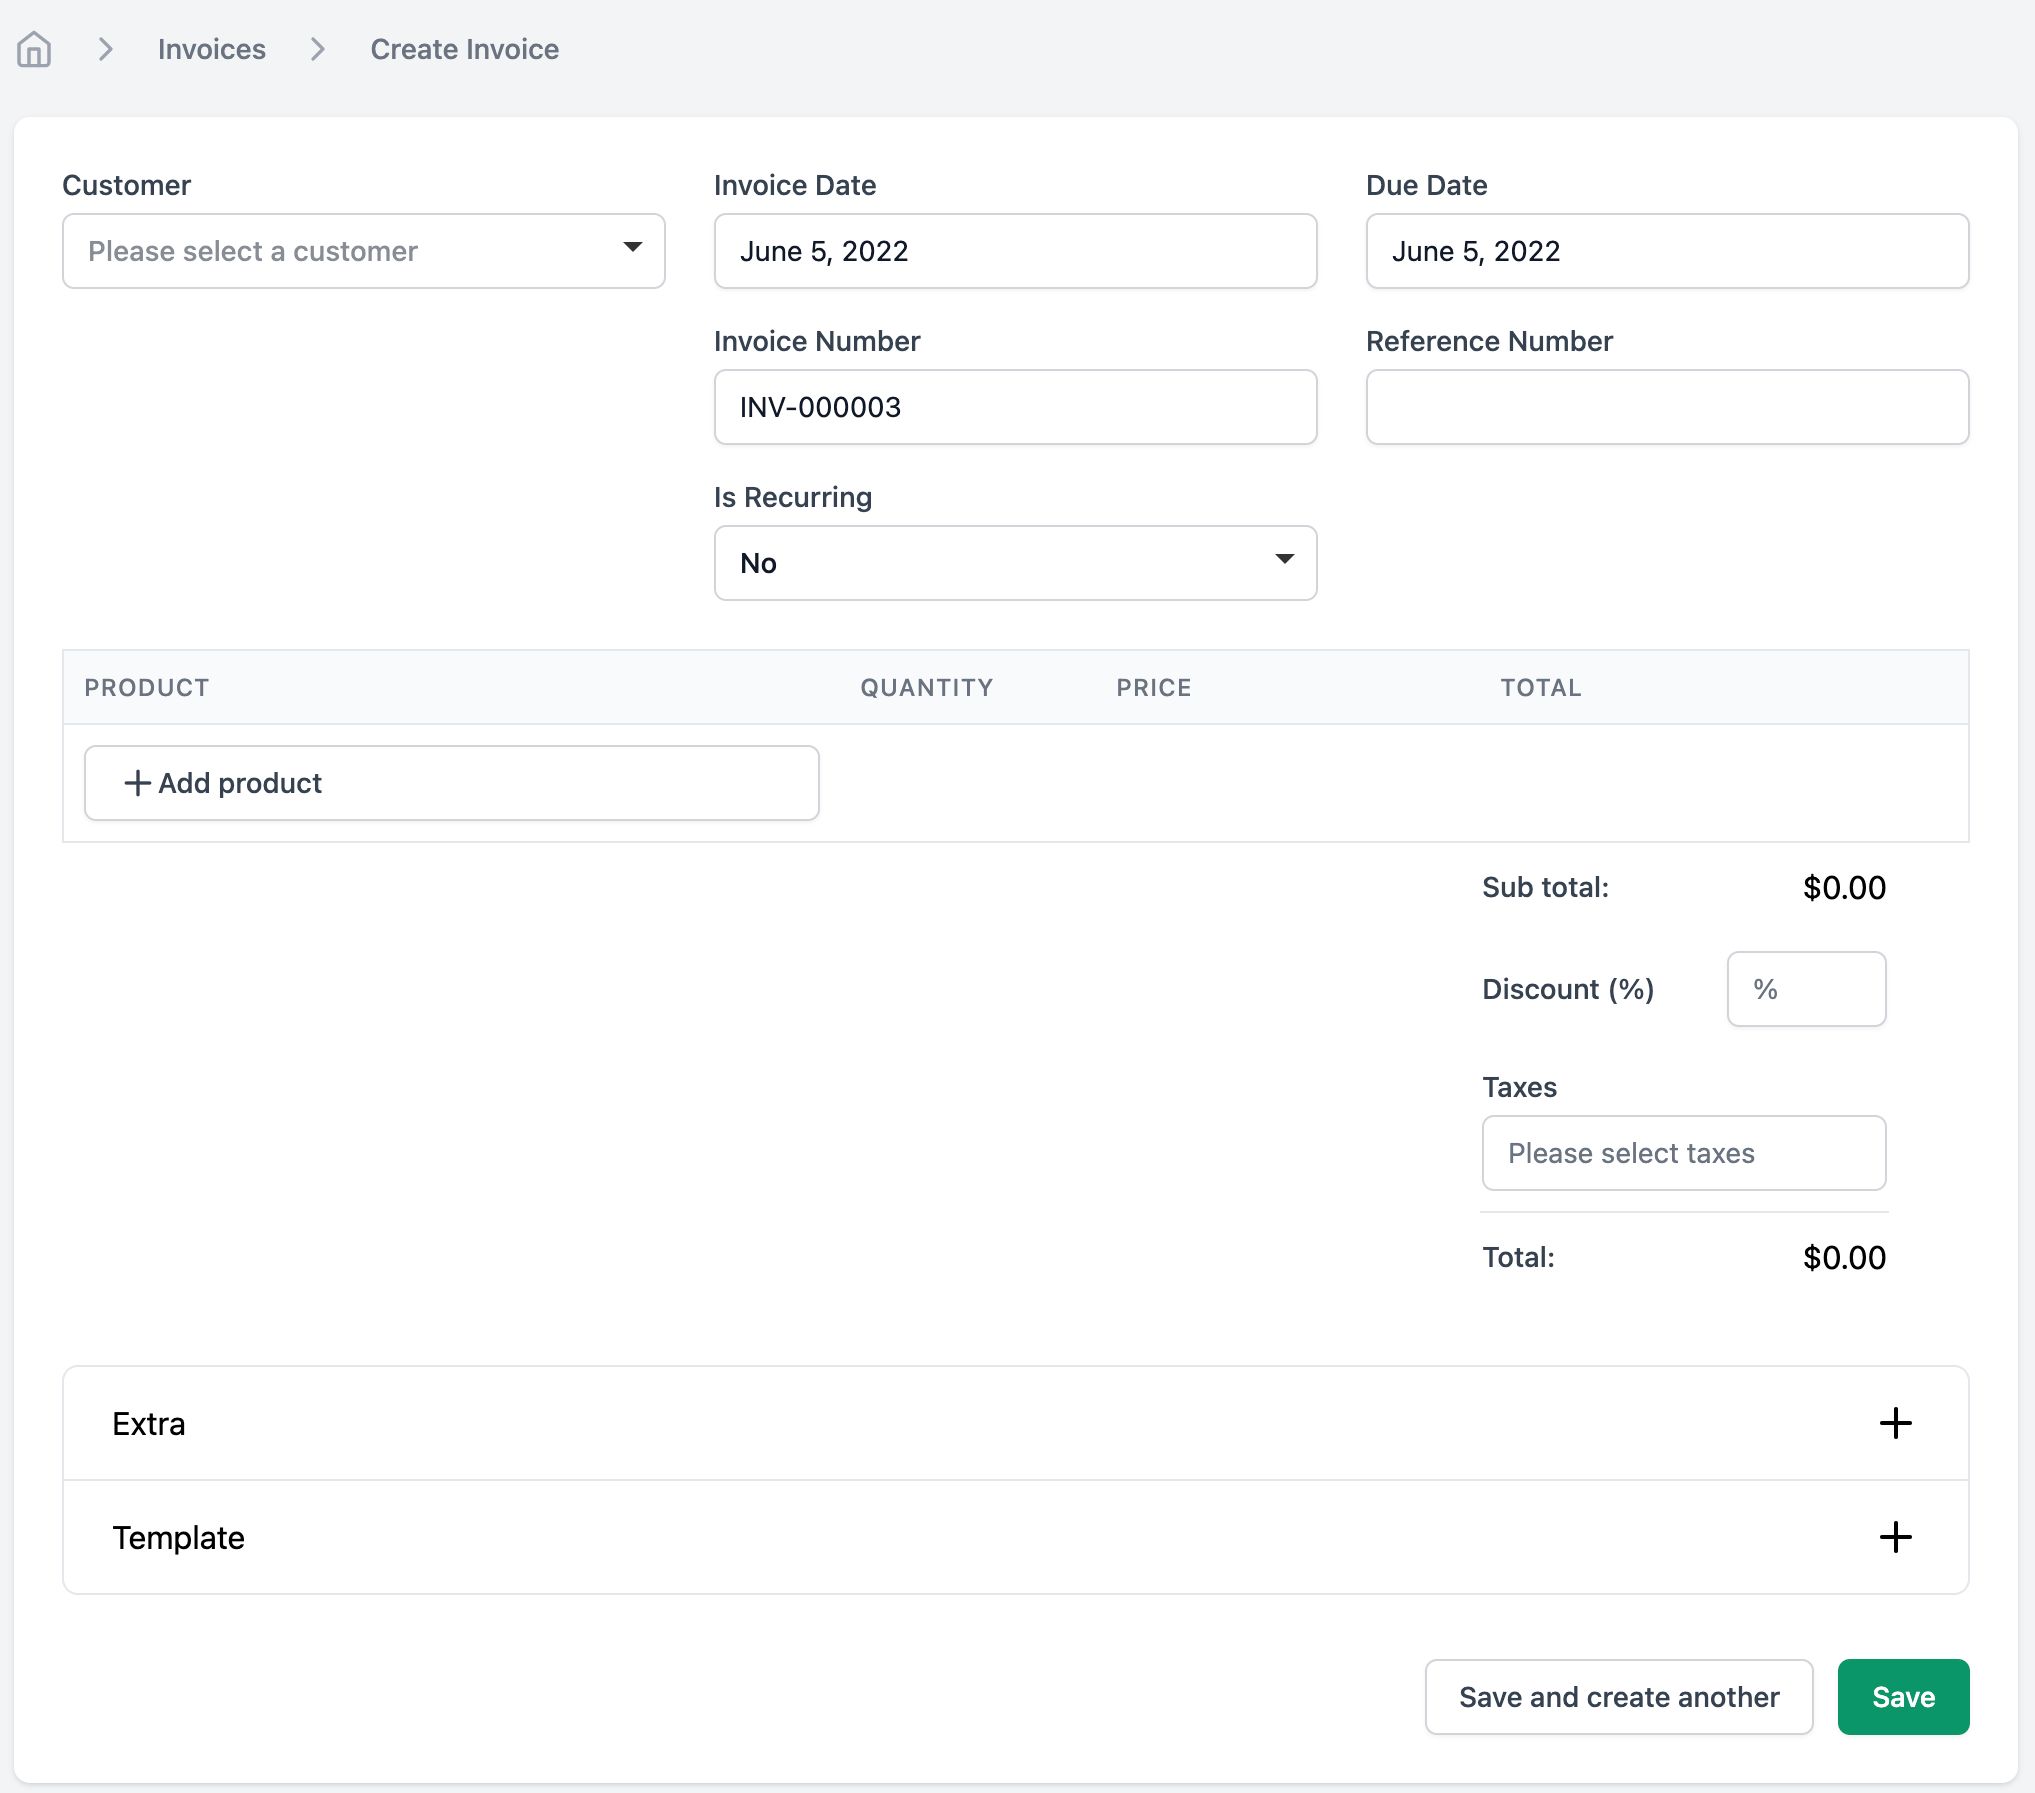Select Create Invoice in the breadcrumb trail
The image size is (2035, 1793).
point(464,48)
